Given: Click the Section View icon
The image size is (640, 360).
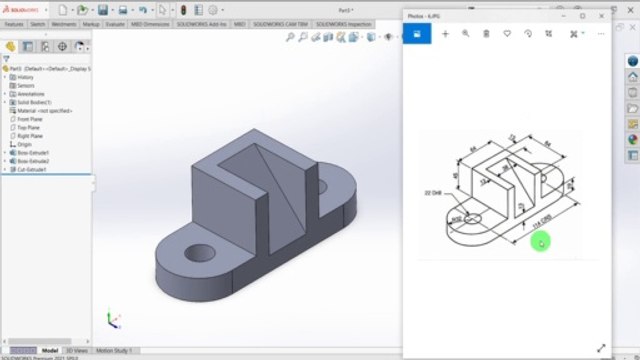Looking at the screenshot, I should 328,37.
